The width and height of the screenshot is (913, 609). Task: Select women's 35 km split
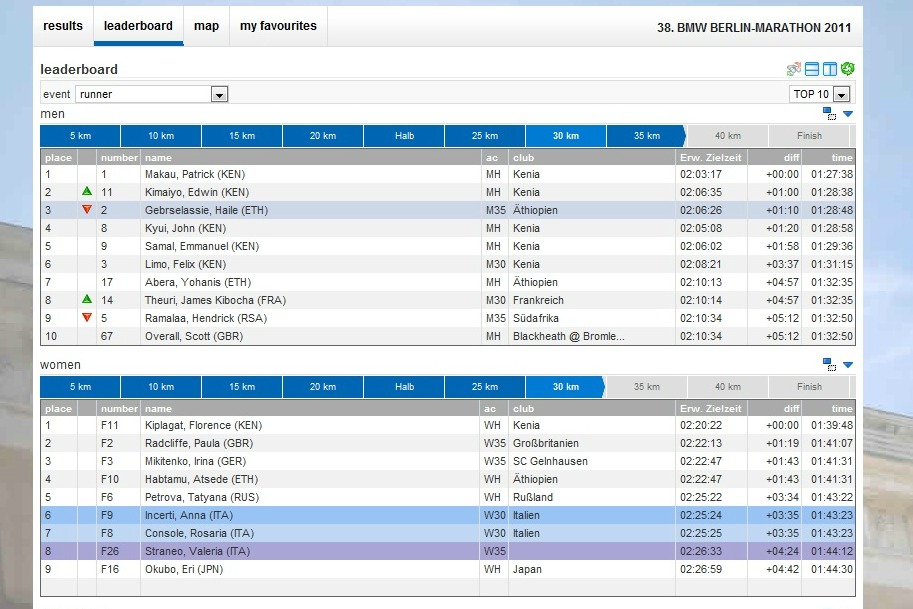(x=647, y=387)
